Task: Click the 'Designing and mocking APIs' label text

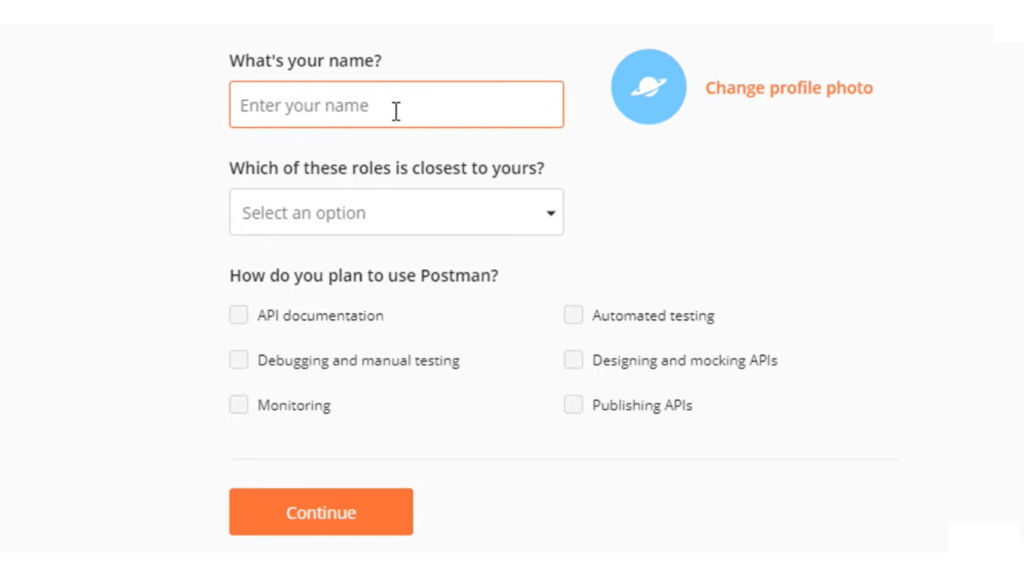Action: pos(684,361)
